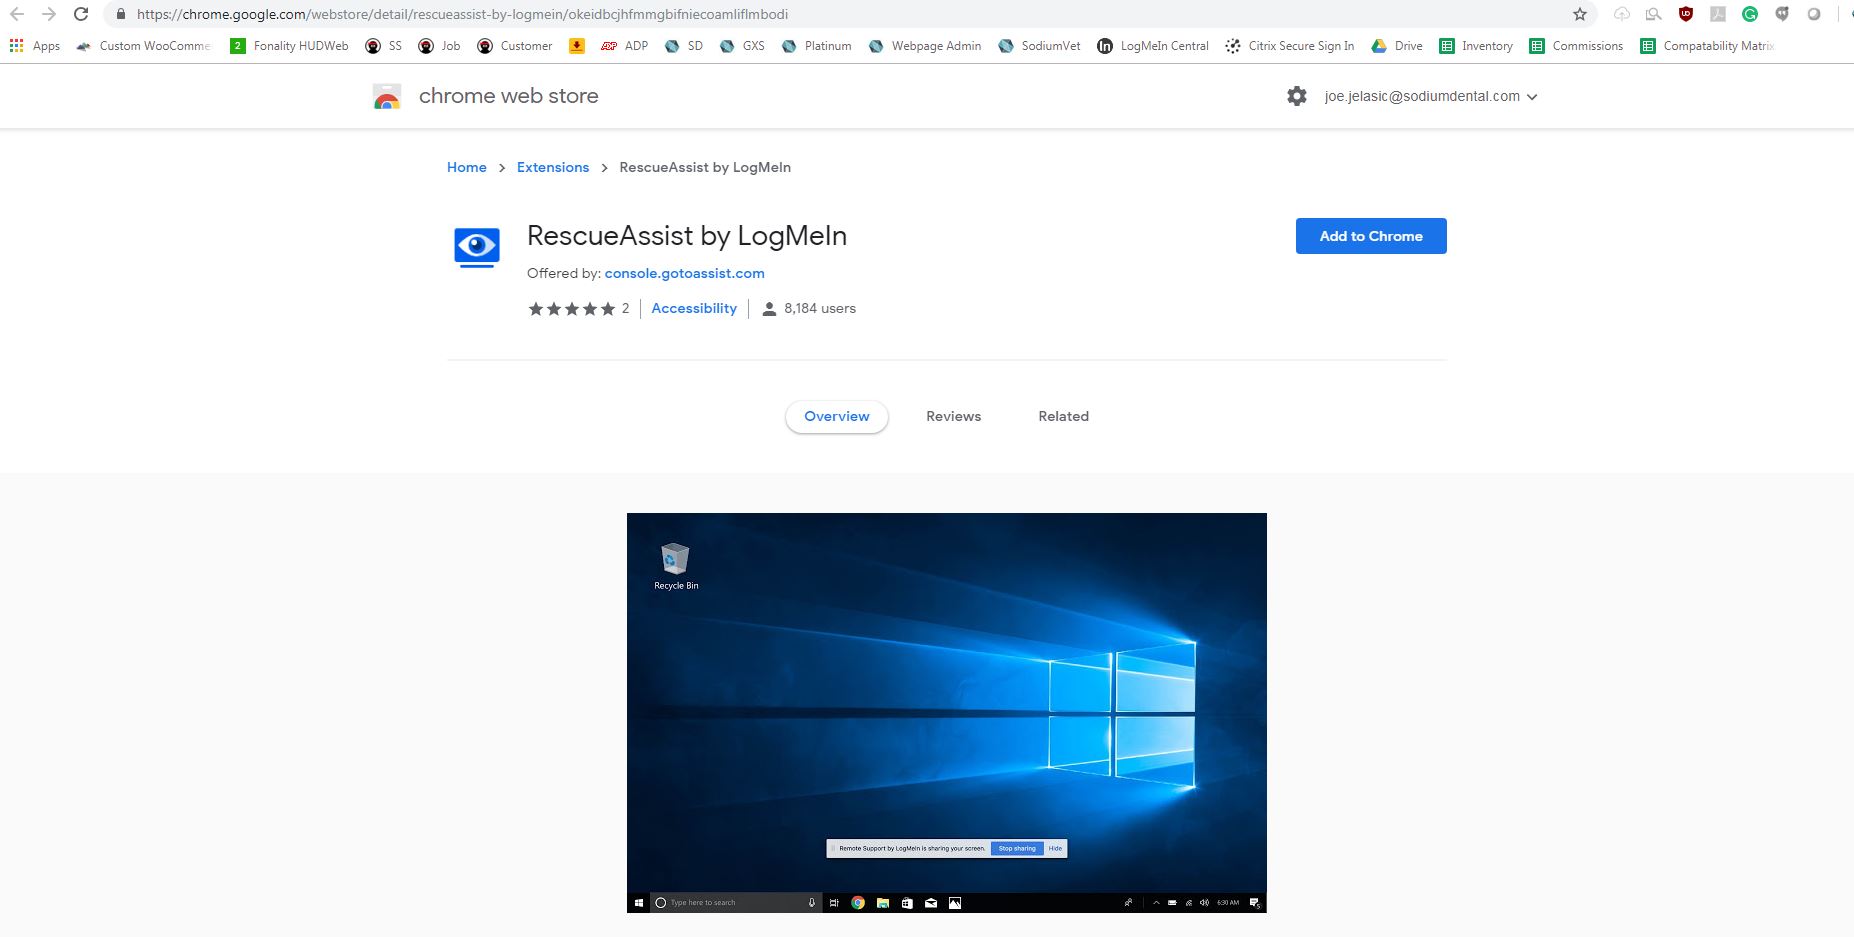The width and height of the screenshot is (1854, 937).
Task: Open the console.gotoassist.com publisher link
Action: click(684, 273)
